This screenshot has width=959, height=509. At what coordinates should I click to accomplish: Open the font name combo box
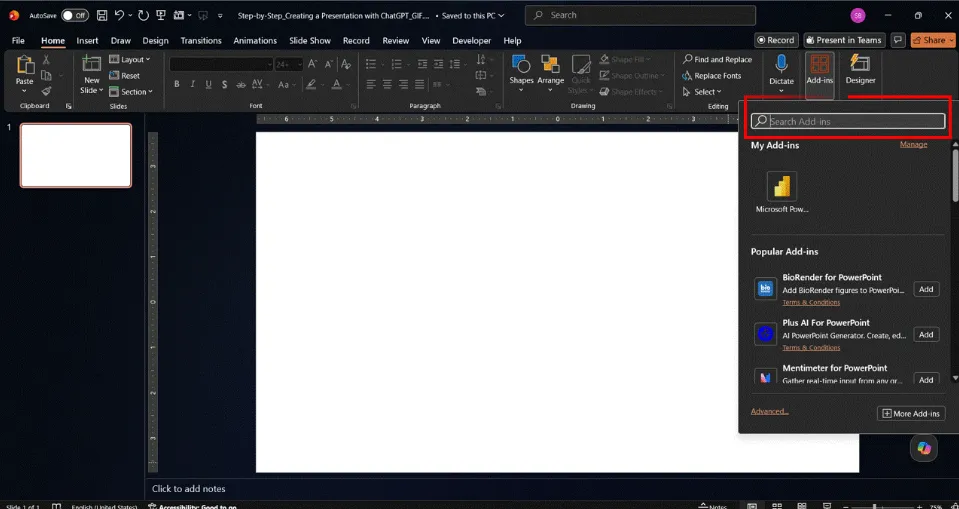221,64
